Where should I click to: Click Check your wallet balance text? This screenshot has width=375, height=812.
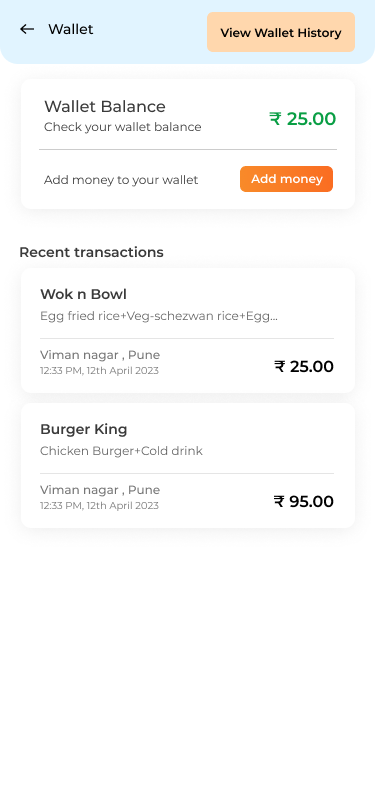pos(123,127)
